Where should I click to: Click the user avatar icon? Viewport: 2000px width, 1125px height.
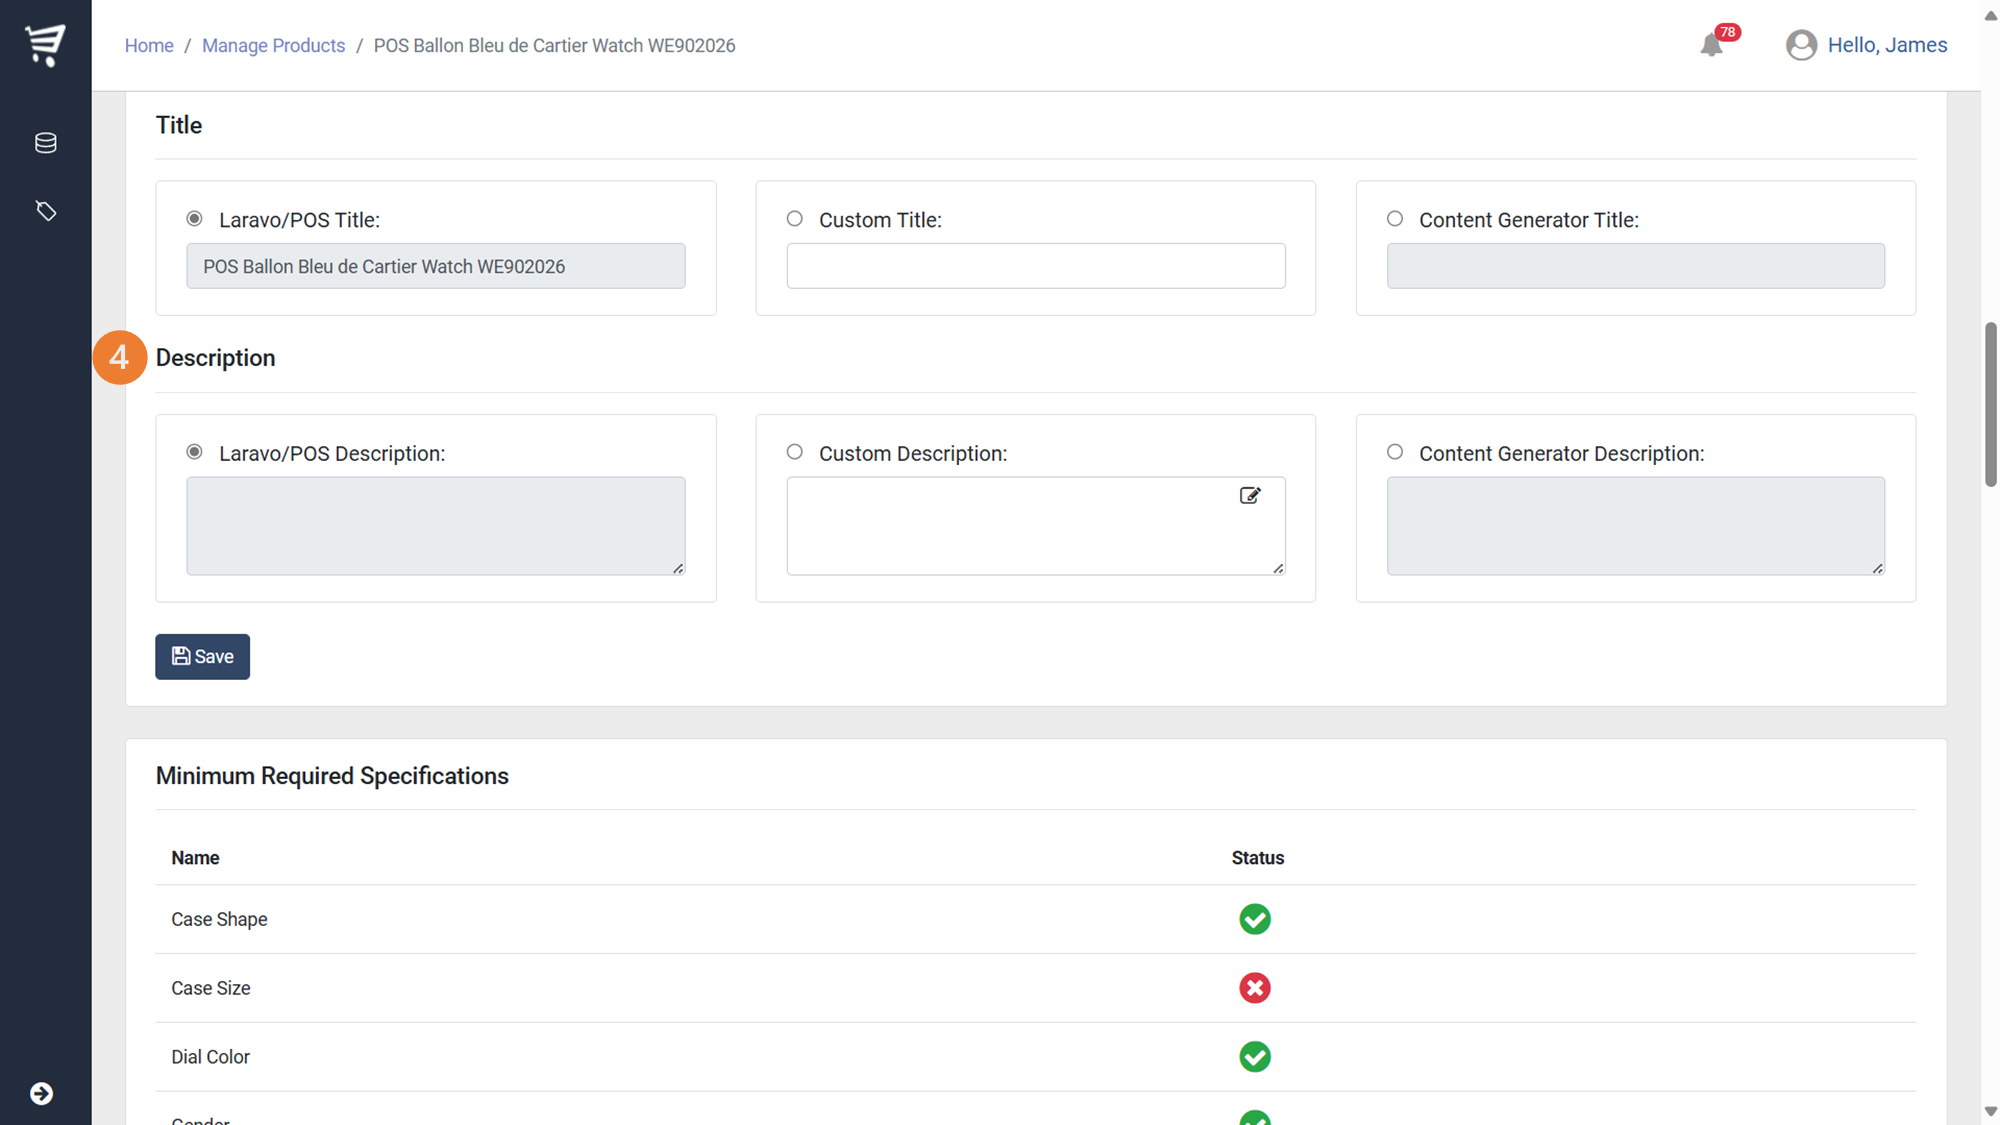coord(1801,45)
